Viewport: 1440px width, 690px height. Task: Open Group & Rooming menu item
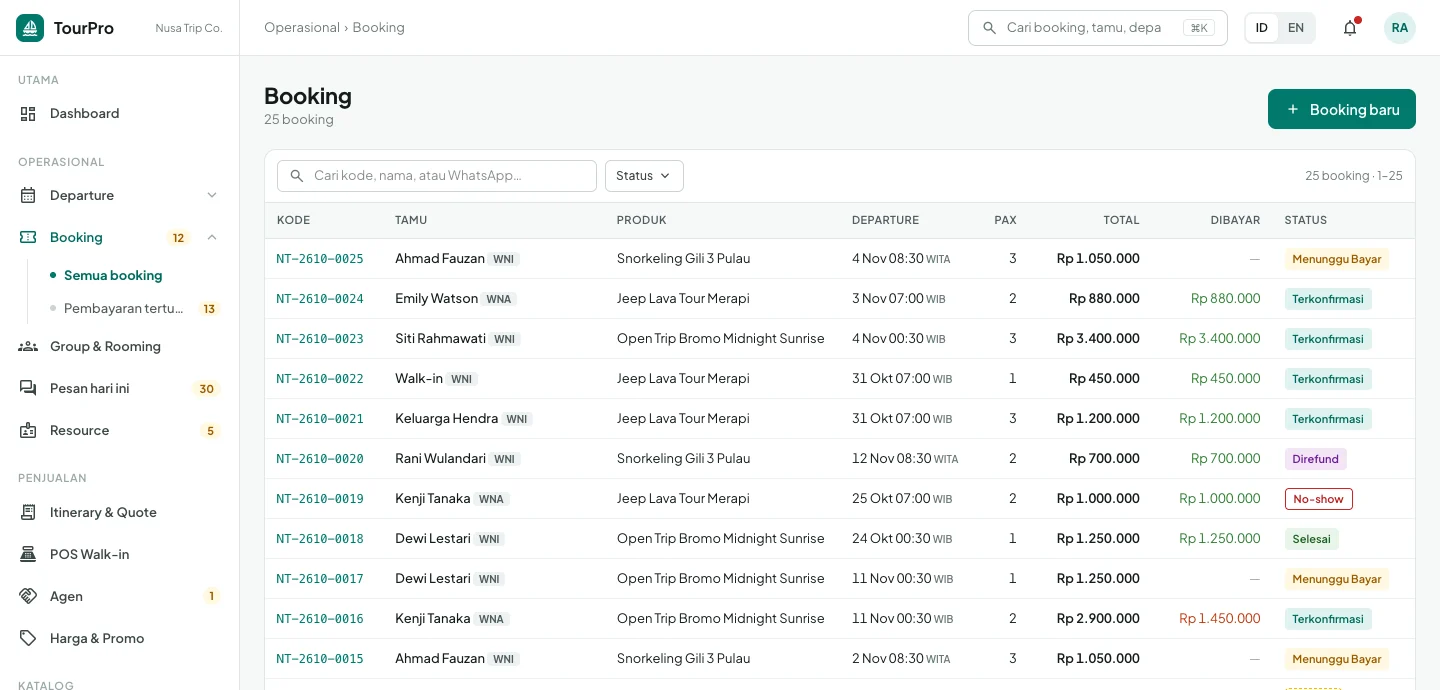tap(120, 347)
